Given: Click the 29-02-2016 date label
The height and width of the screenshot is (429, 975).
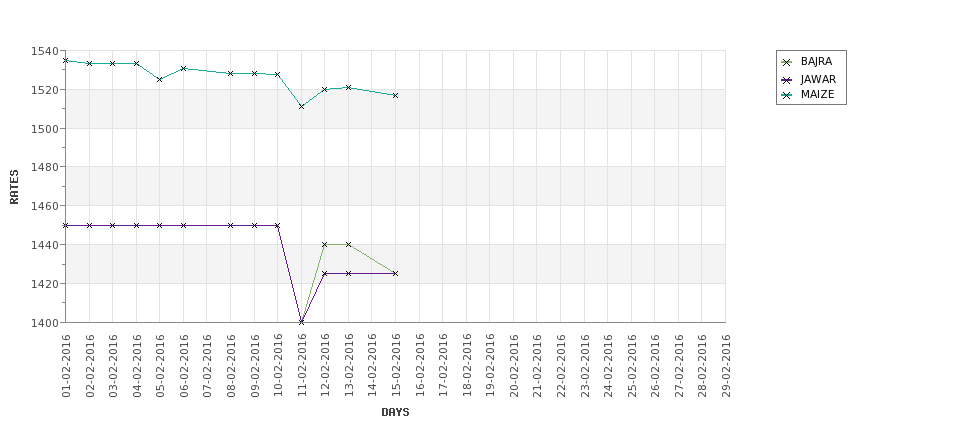Looking at the screenshot, I should [726, 366].
